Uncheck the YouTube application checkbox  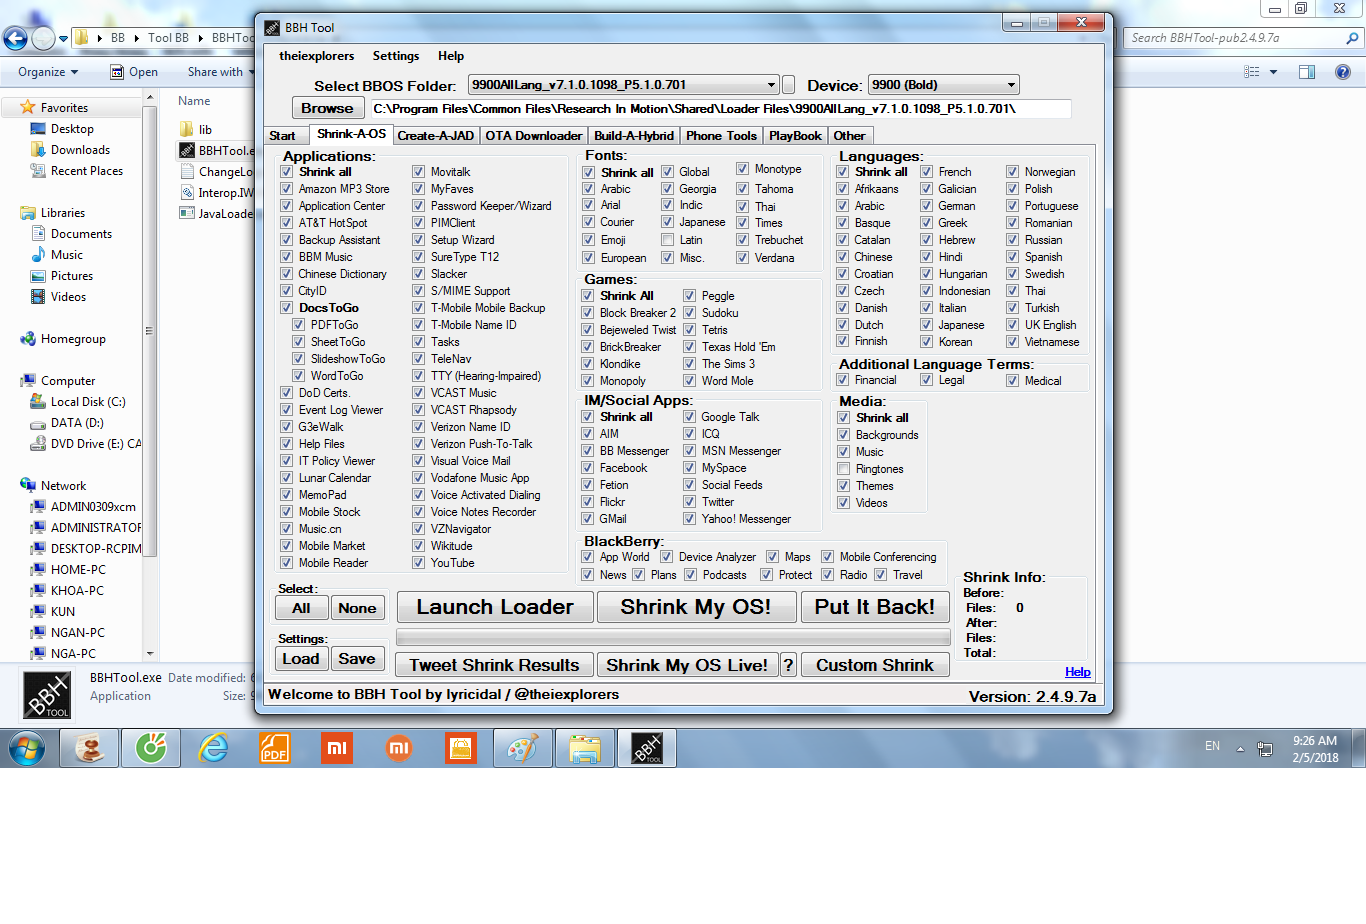click(x=419, y=563)
